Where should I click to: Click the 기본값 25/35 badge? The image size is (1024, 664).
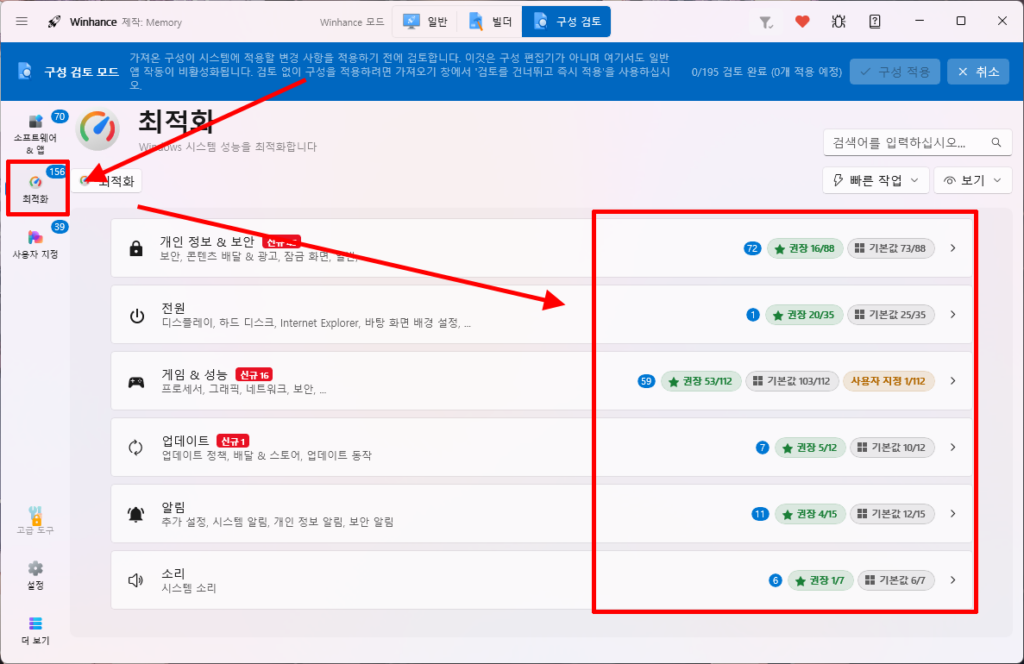(890, 315)
